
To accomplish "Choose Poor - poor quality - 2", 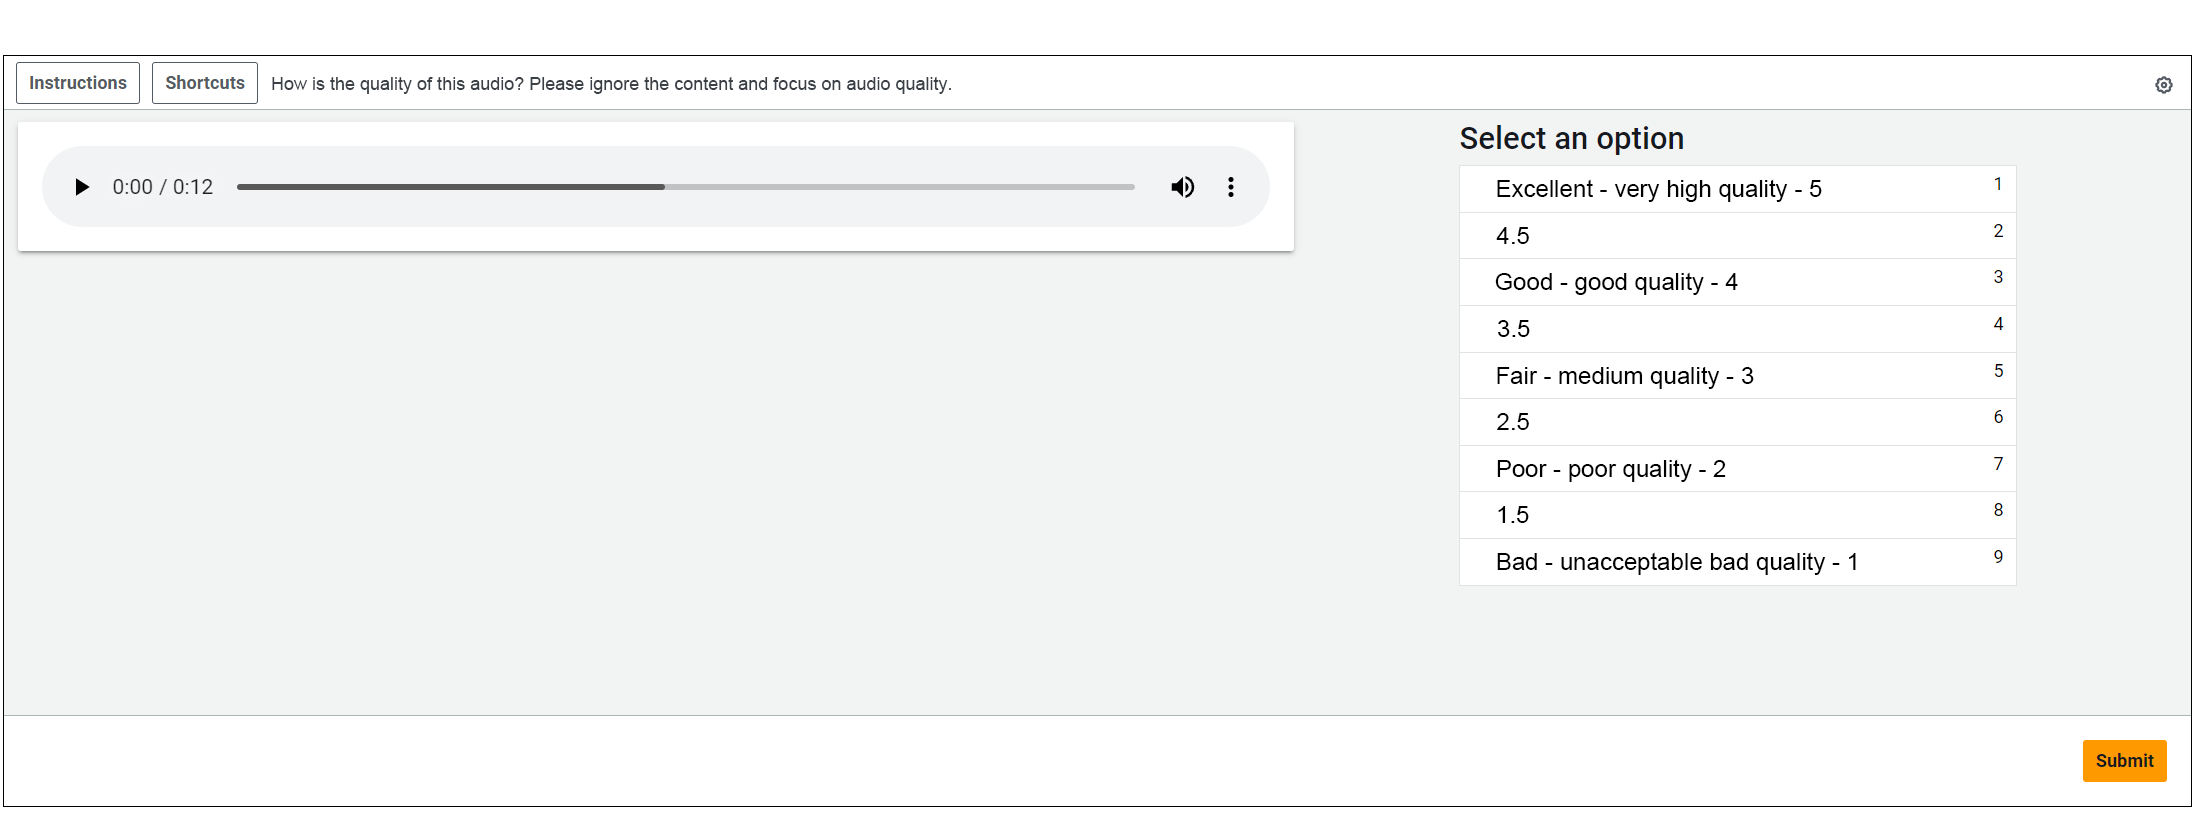I will [1737, 469].
